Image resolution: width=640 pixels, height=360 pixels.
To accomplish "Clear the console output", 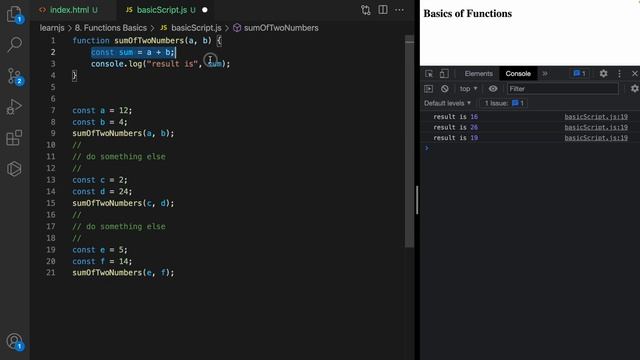I will tap(444, 89).
